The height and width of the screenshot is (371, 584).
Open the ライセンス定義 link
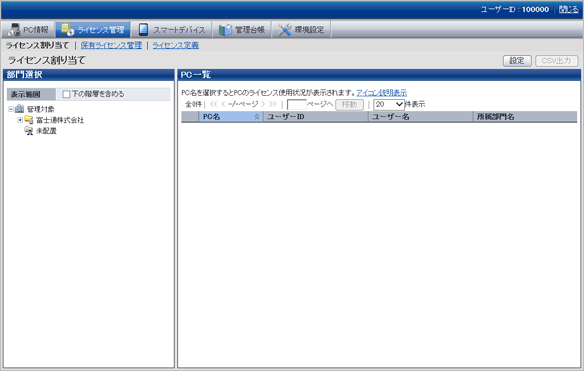175,45
